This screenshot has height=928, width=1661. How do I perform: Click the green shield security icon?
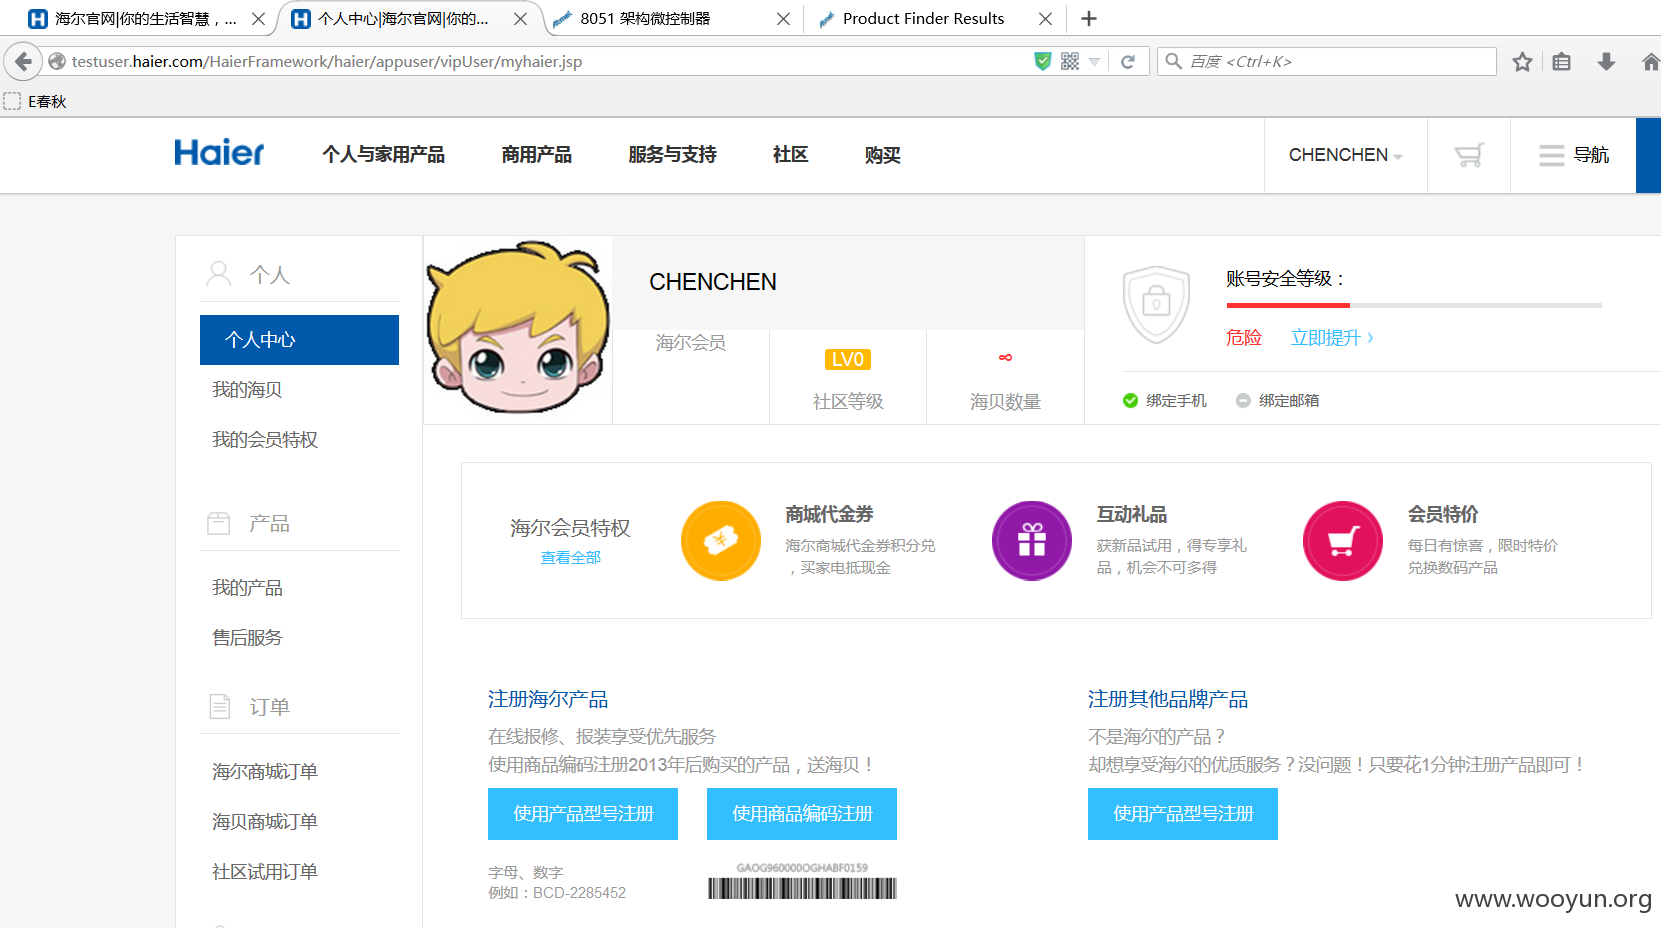coord(1043,62)
